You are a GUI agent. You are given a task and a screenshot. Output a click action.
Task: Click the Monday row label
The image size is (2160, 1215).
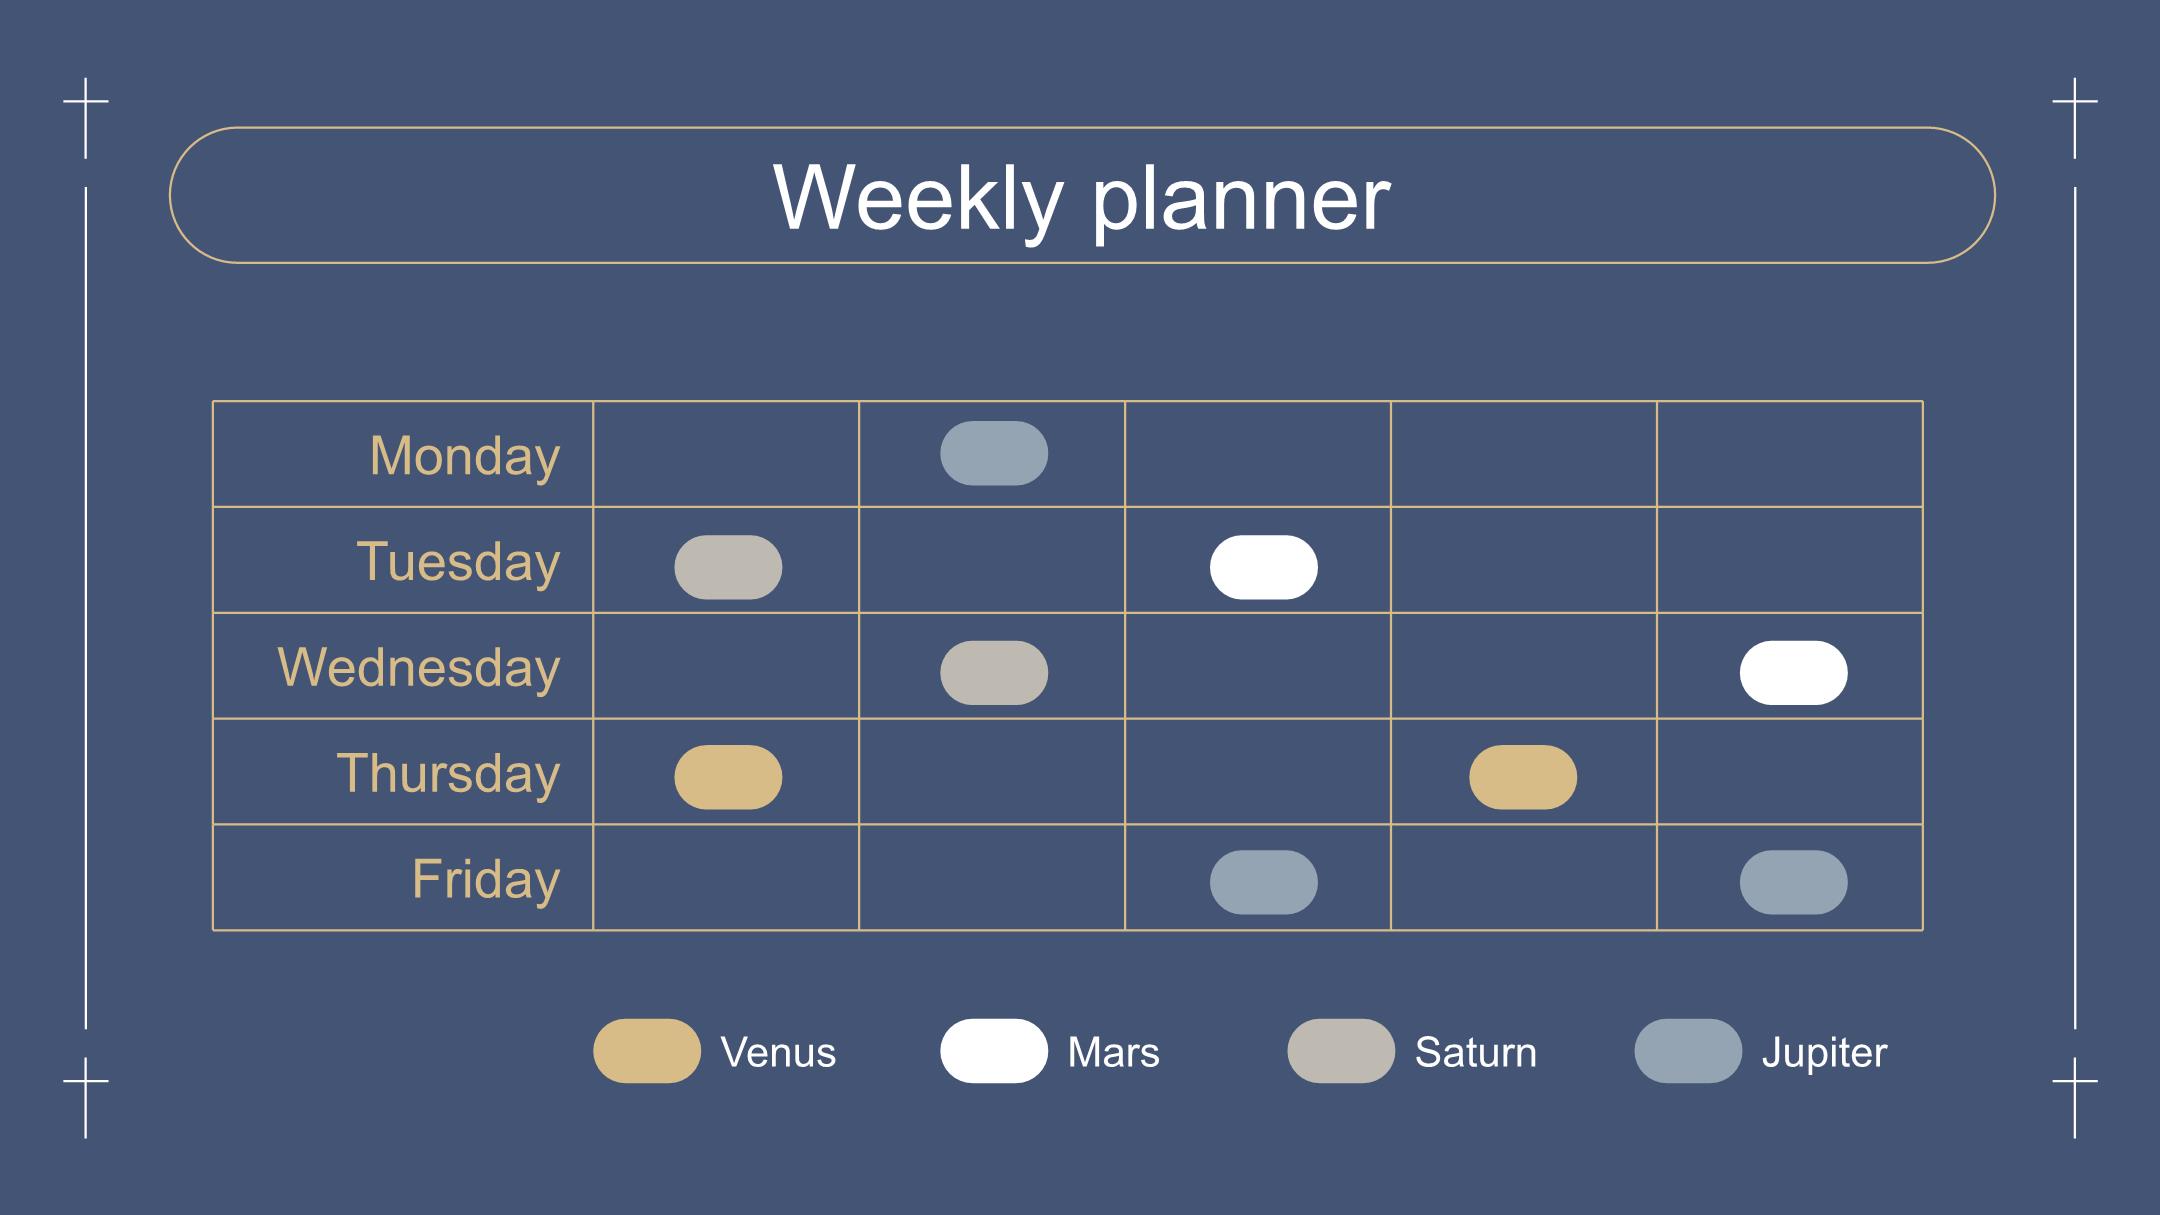465,456
